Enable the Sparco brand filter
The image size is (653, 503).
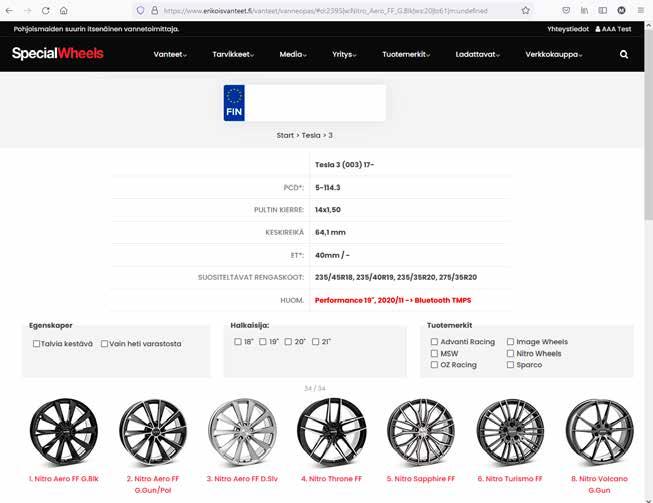coord(510,364)
